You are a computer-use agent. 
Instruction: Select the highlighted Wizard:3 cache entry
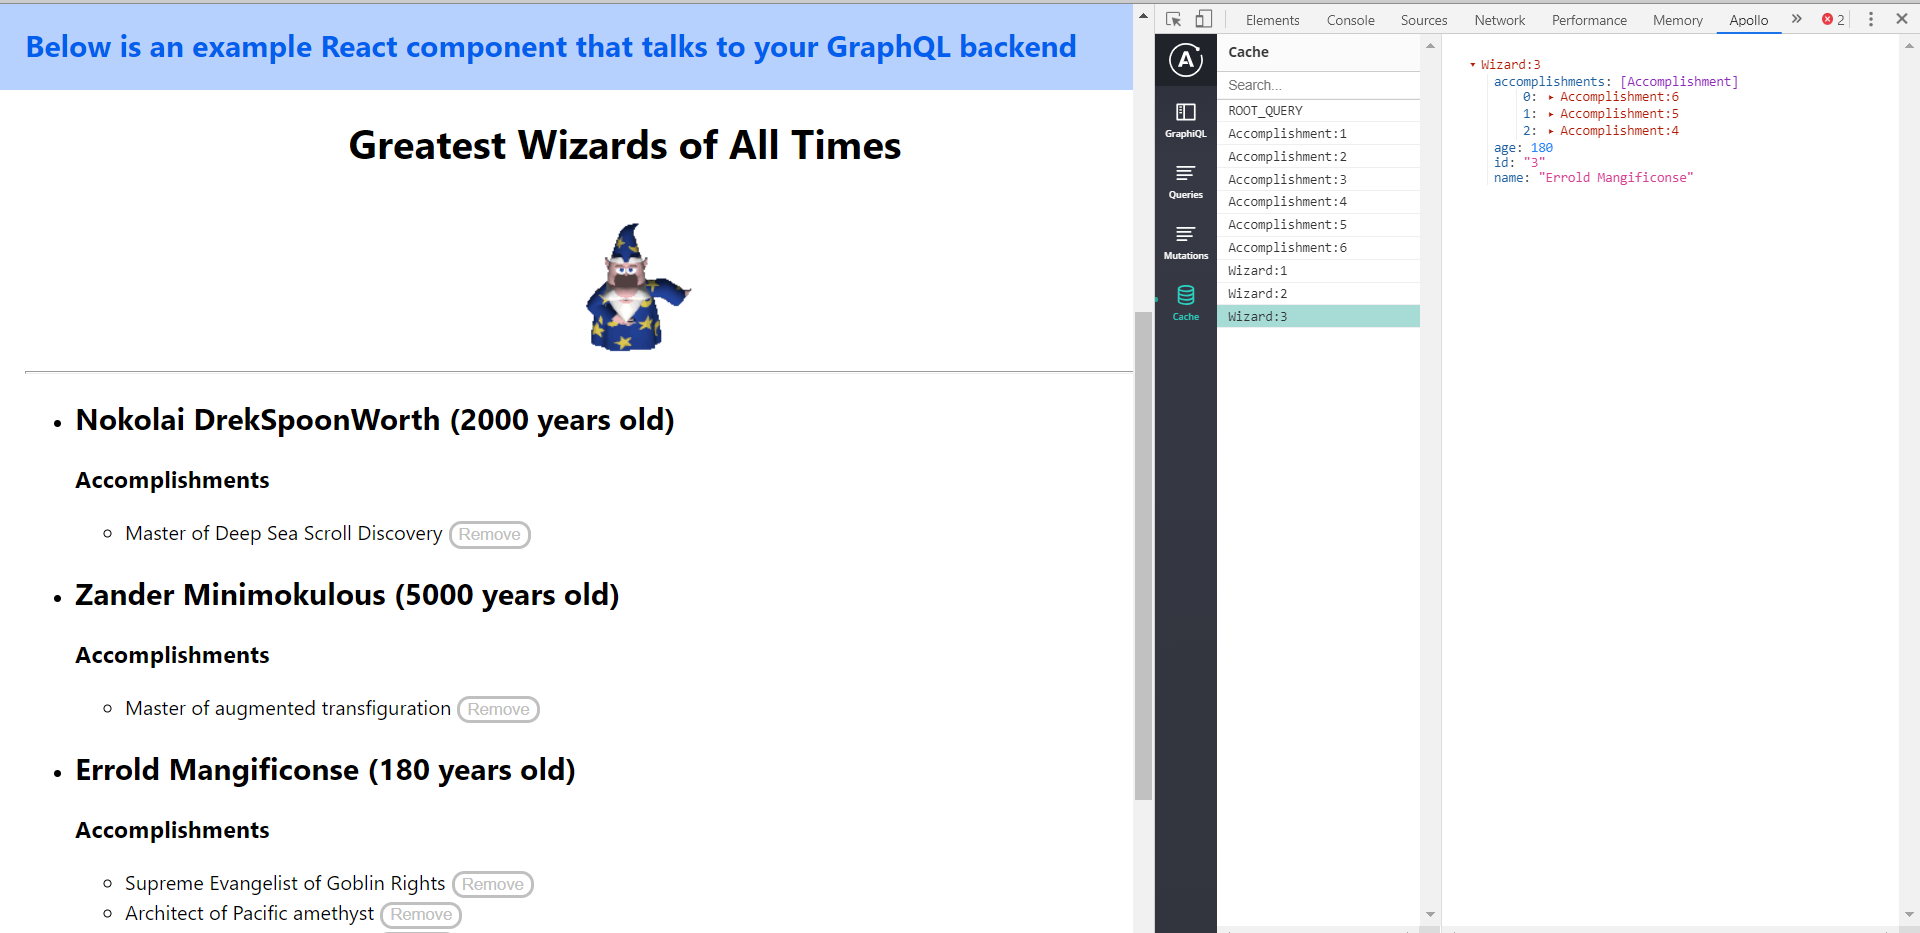coord(1318,317)
